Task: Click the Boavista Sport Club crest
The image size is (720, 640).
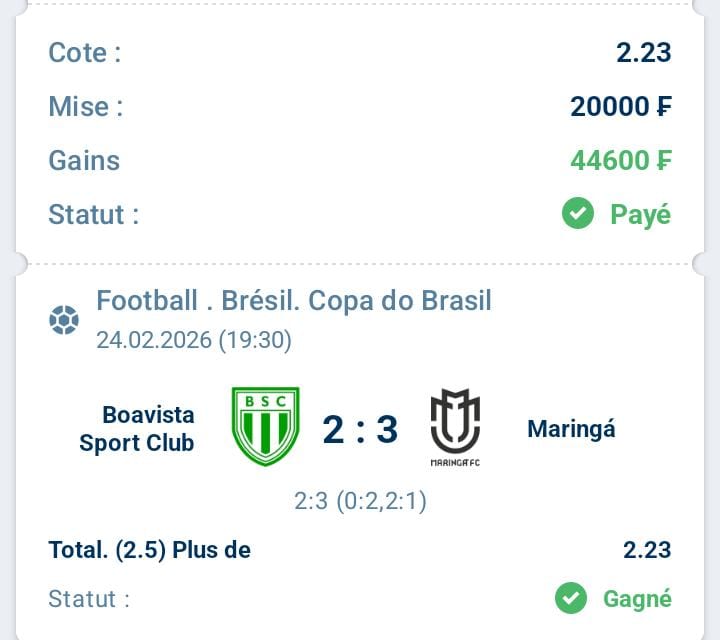Action: tap(266, 427)
